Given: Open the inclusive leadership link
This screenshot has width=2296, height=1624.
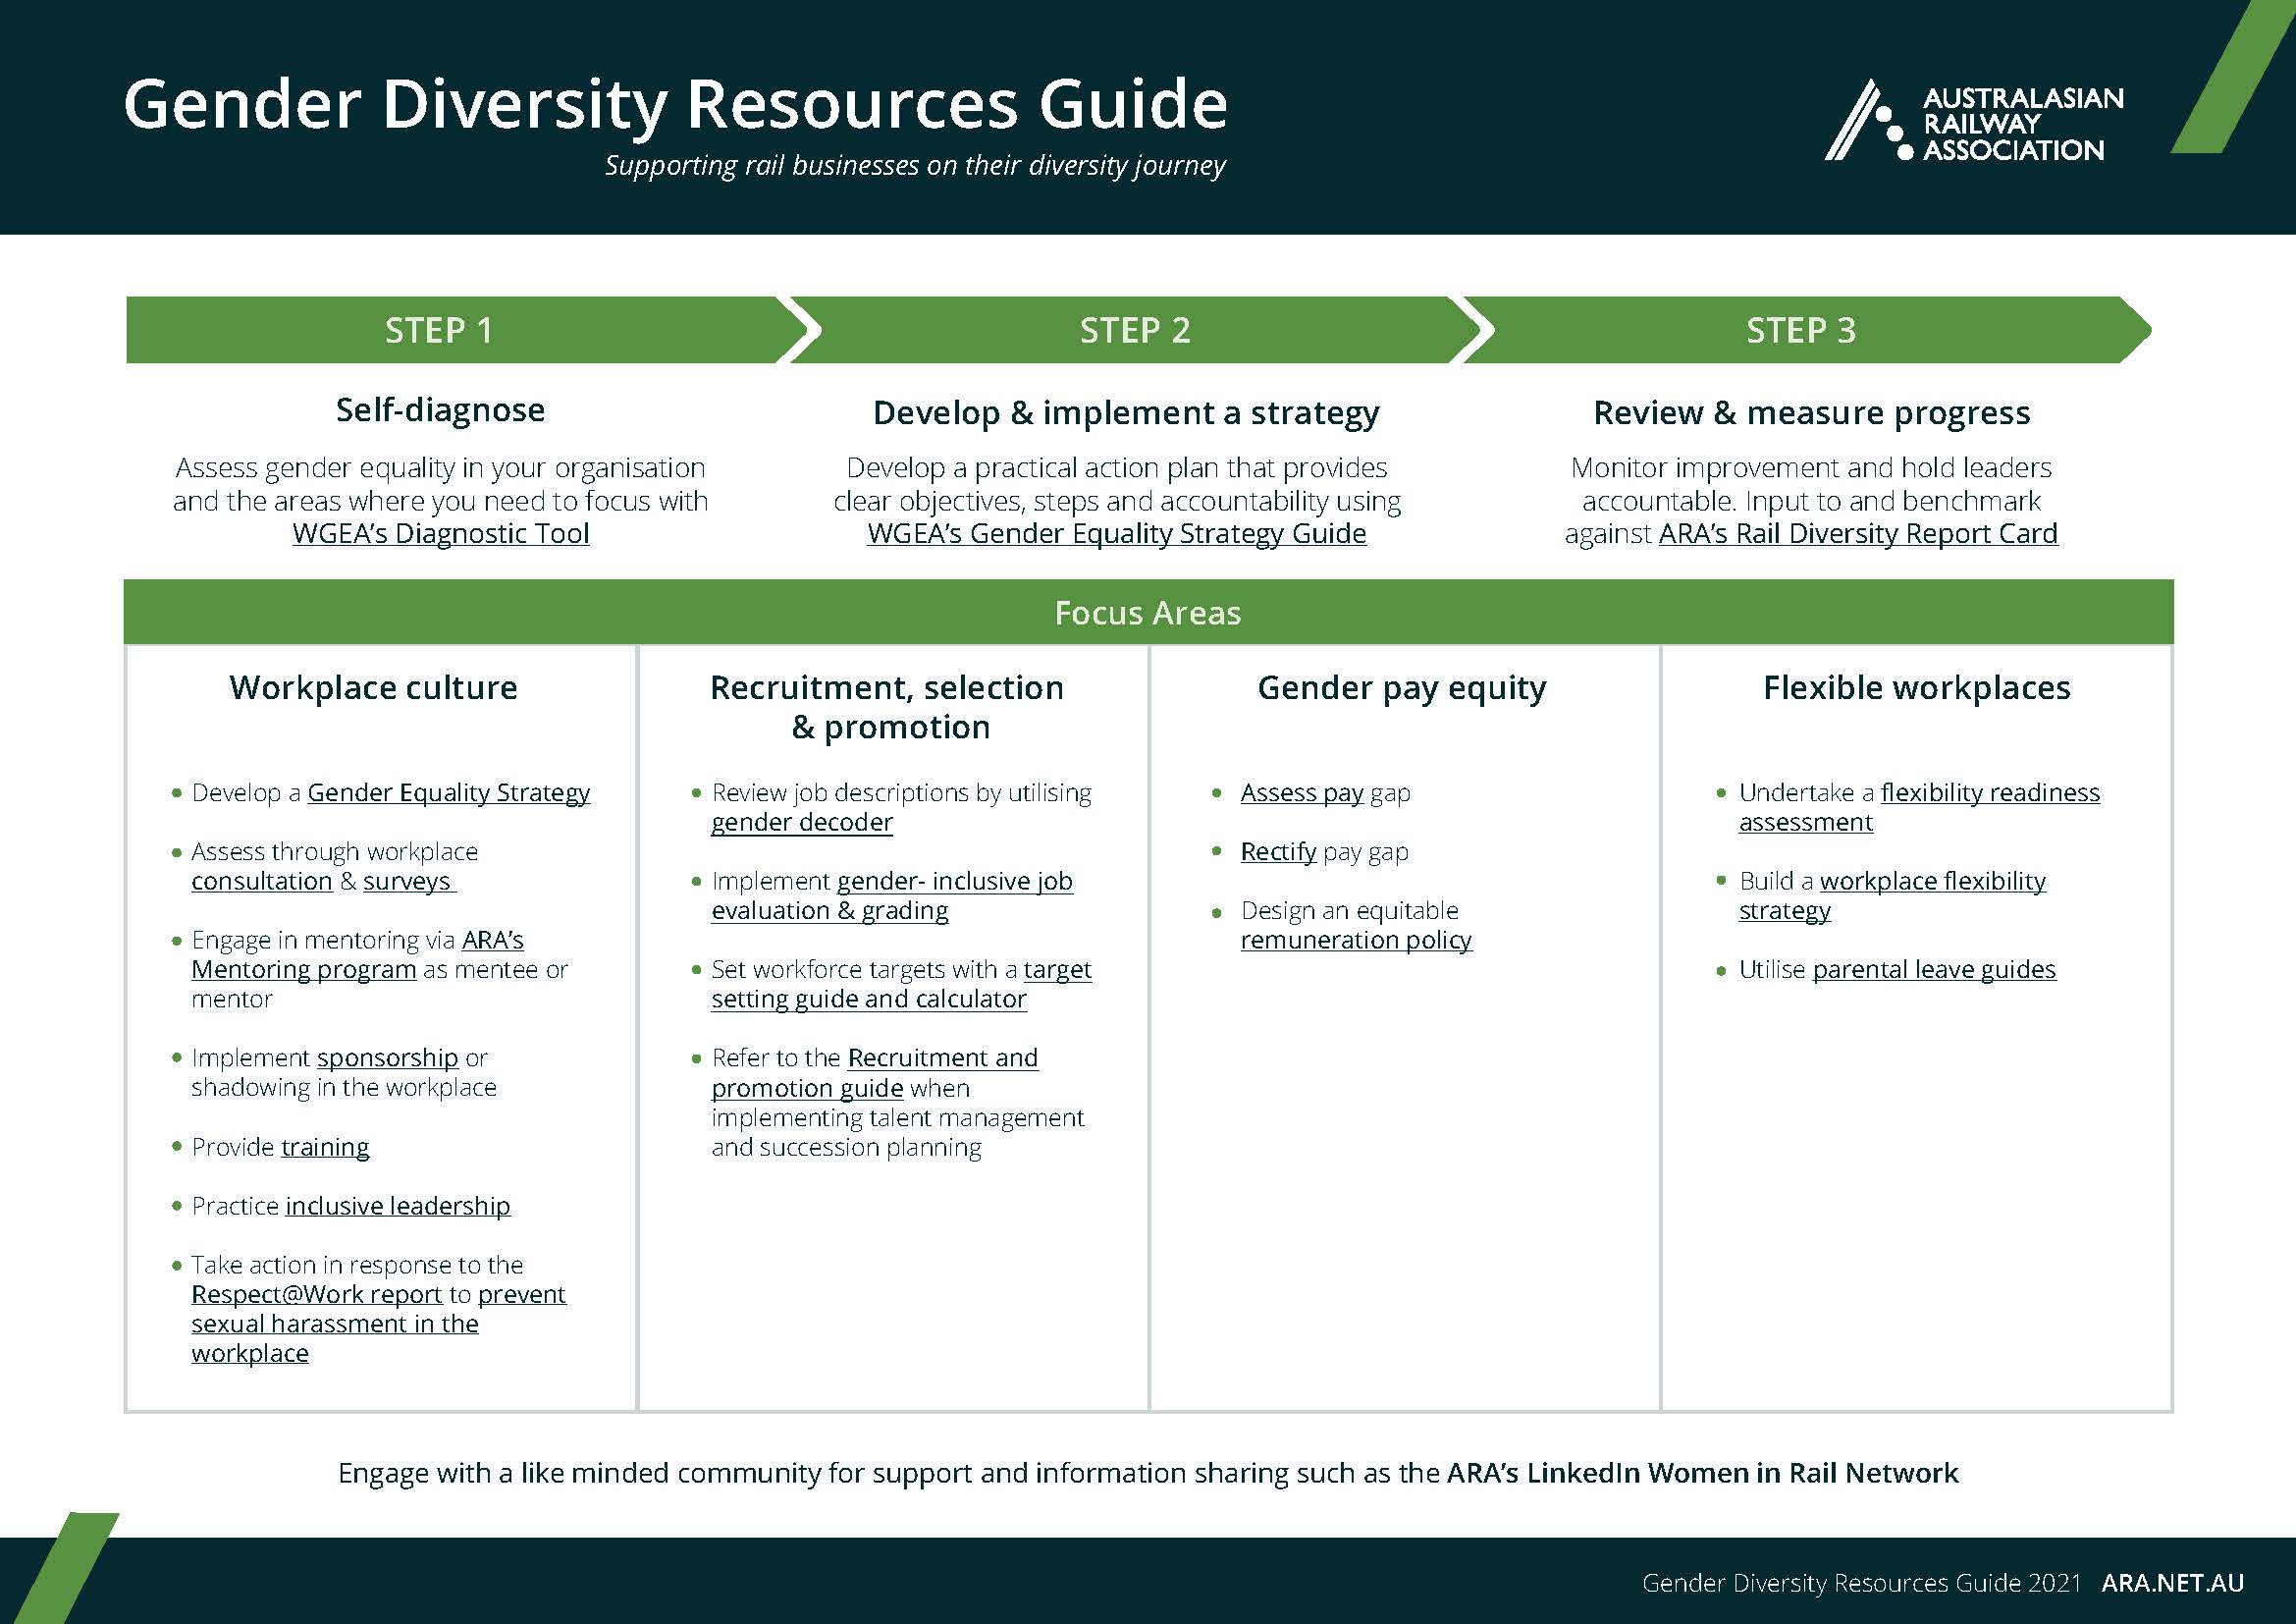Looking at the screenshot, I should click(397, 1206).
